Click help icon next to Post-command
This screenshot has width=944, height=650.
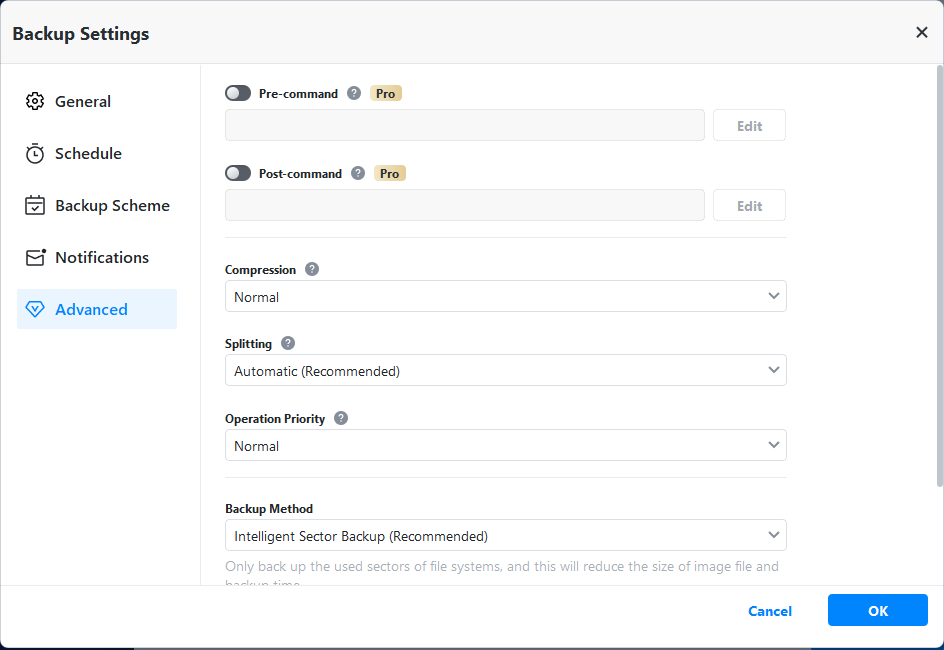358,173
